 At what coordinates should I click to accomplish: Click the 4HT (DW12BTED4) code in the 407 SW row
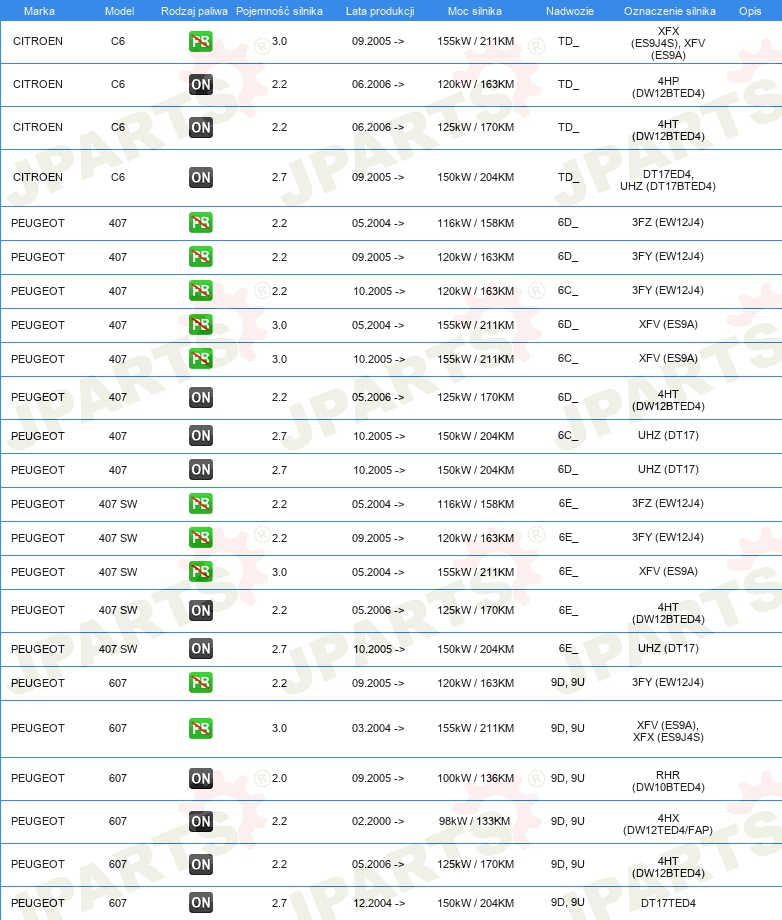[668, 613]
